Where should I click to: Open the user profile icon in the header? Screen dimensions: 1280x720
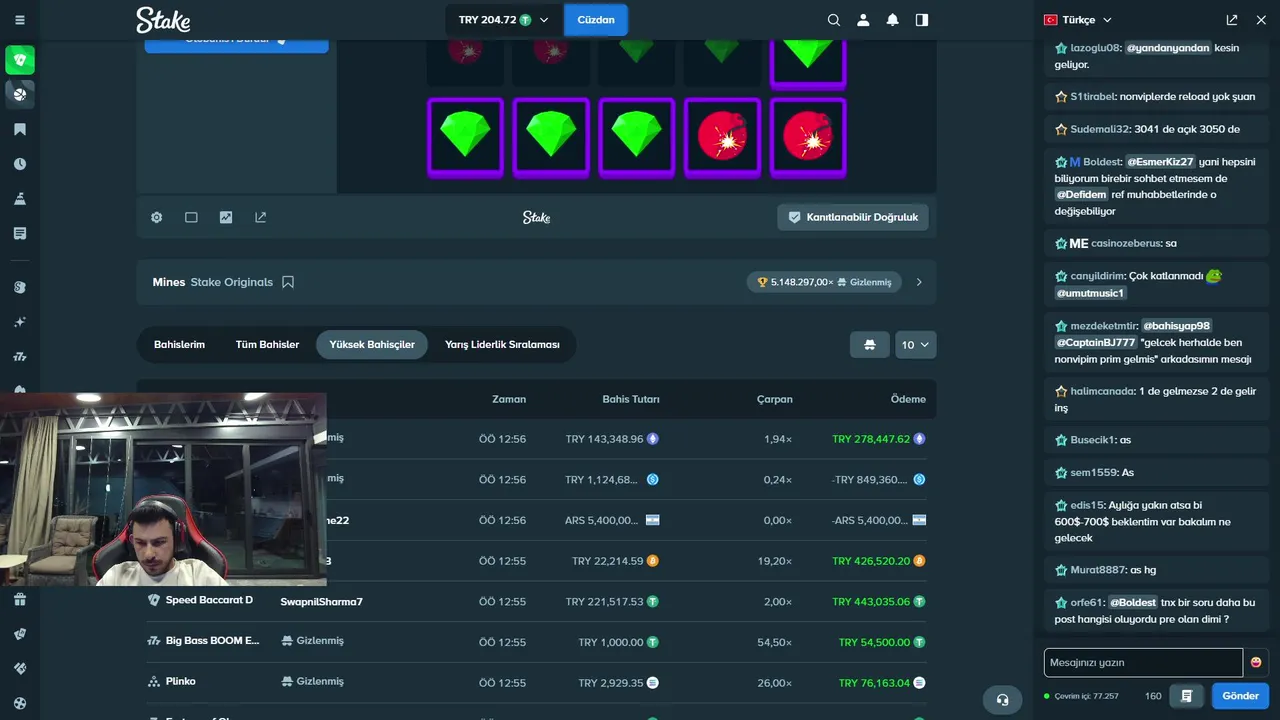coord(863,20)
